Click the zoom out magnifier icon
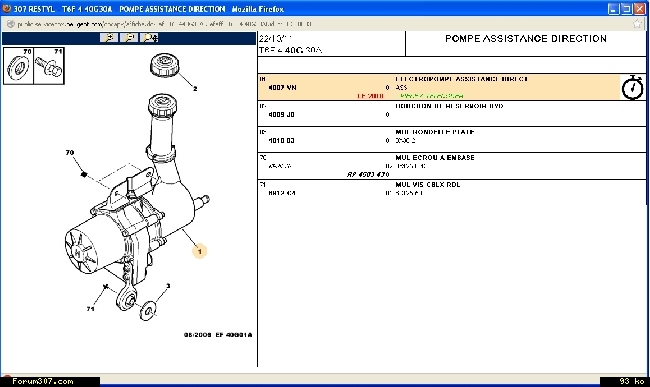This screenshot has height=387, width=650. [x=129, y=38]
